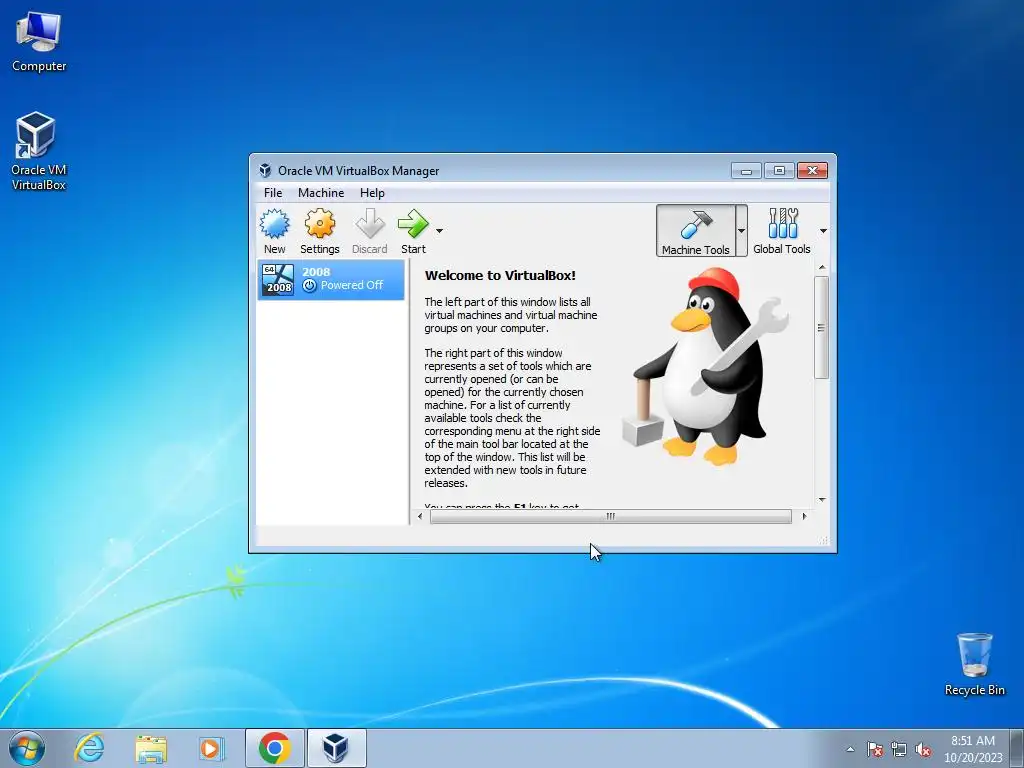Click the network tray icon
Viewport: 1024px width, 768px height.
click(899, 749)
